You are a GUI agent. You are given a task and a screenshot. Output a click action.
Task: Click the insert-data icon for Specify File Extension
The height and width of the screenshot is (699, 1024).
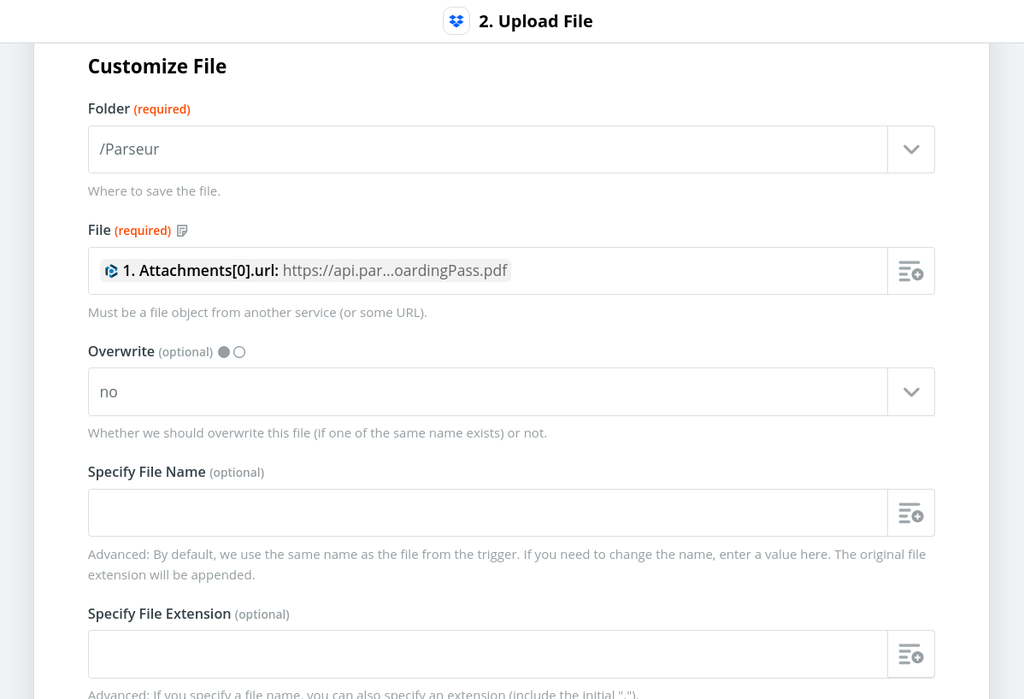910,654
